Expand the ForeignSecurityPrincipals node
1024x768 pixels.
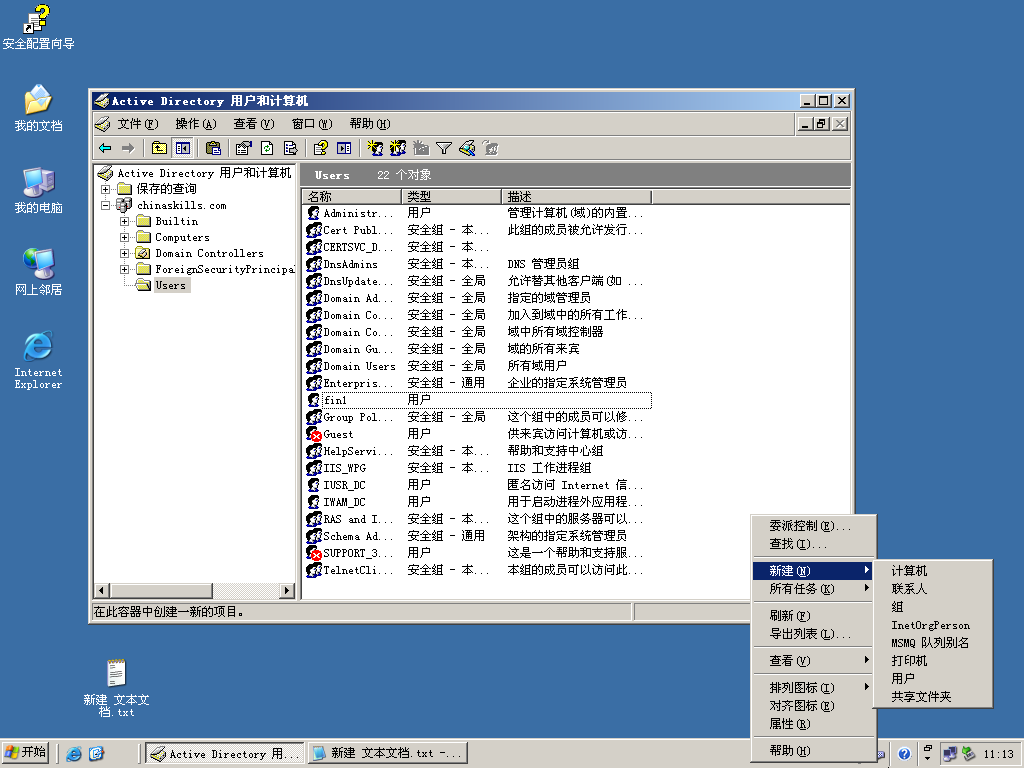(x=124, y=269)
